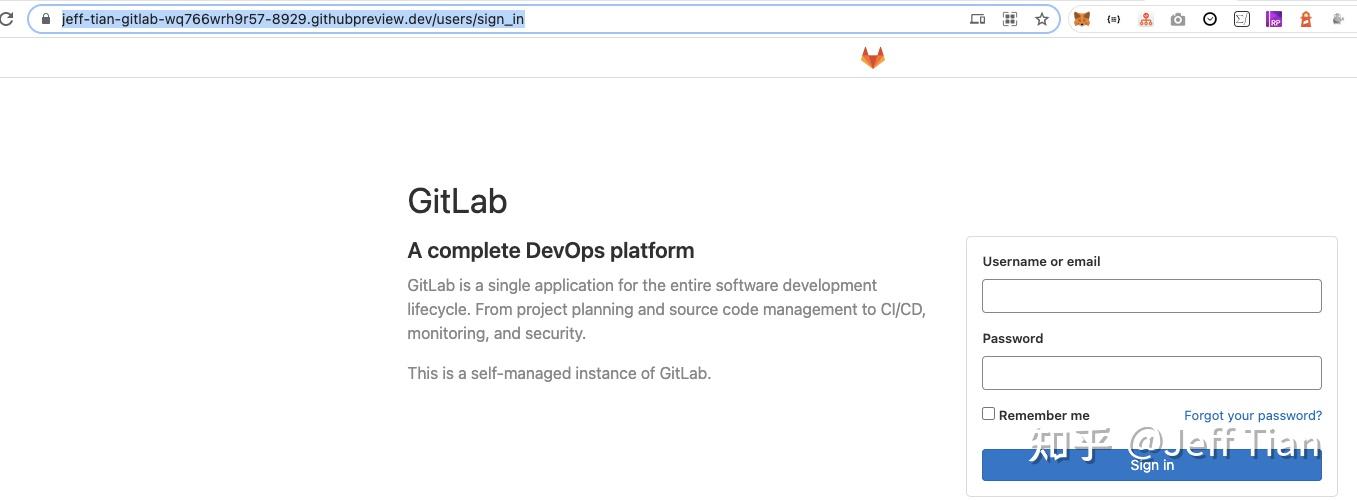Image resolution: width=1357 pixels, height=500 pixels.
Task: Click the 'Password' label
Action: (x=1013, y=338)
